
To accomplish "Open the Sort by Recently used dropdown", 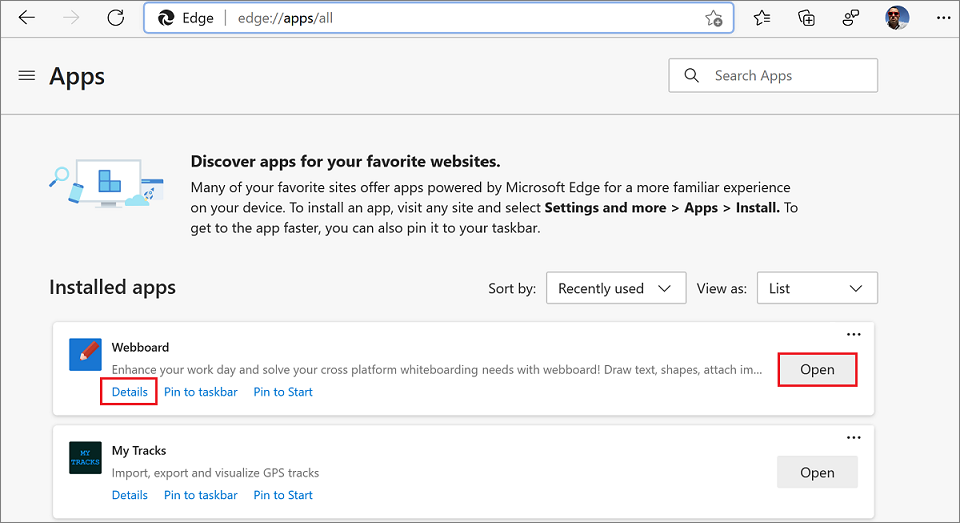I will point(616,288).
